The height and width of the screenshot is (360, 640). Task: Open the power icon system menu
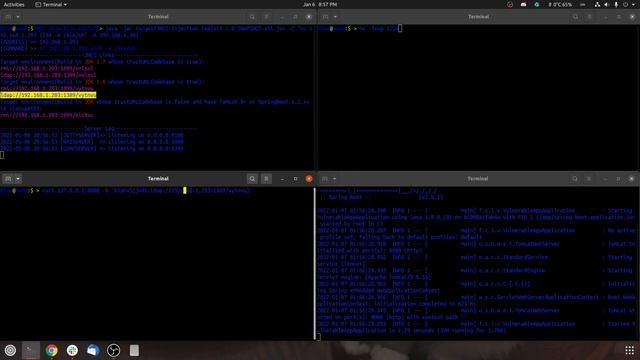[626, 4]
